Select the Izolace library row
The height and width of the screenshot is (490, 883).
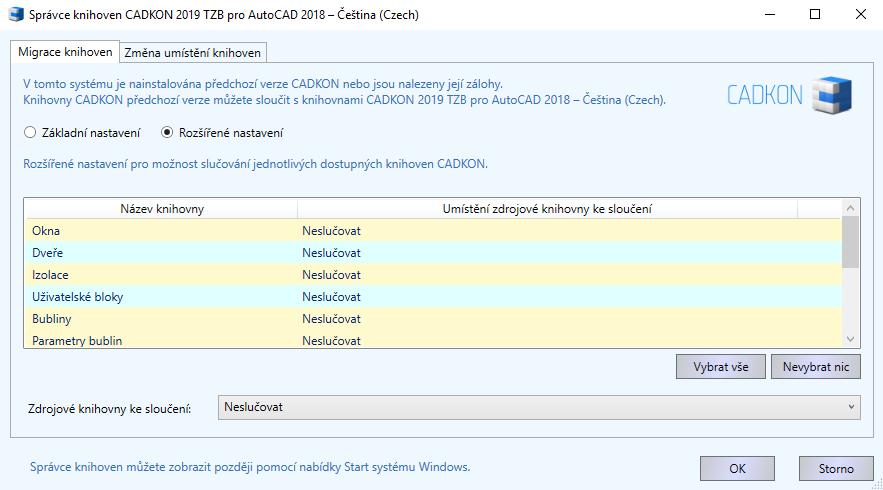[x=433, y=274]
